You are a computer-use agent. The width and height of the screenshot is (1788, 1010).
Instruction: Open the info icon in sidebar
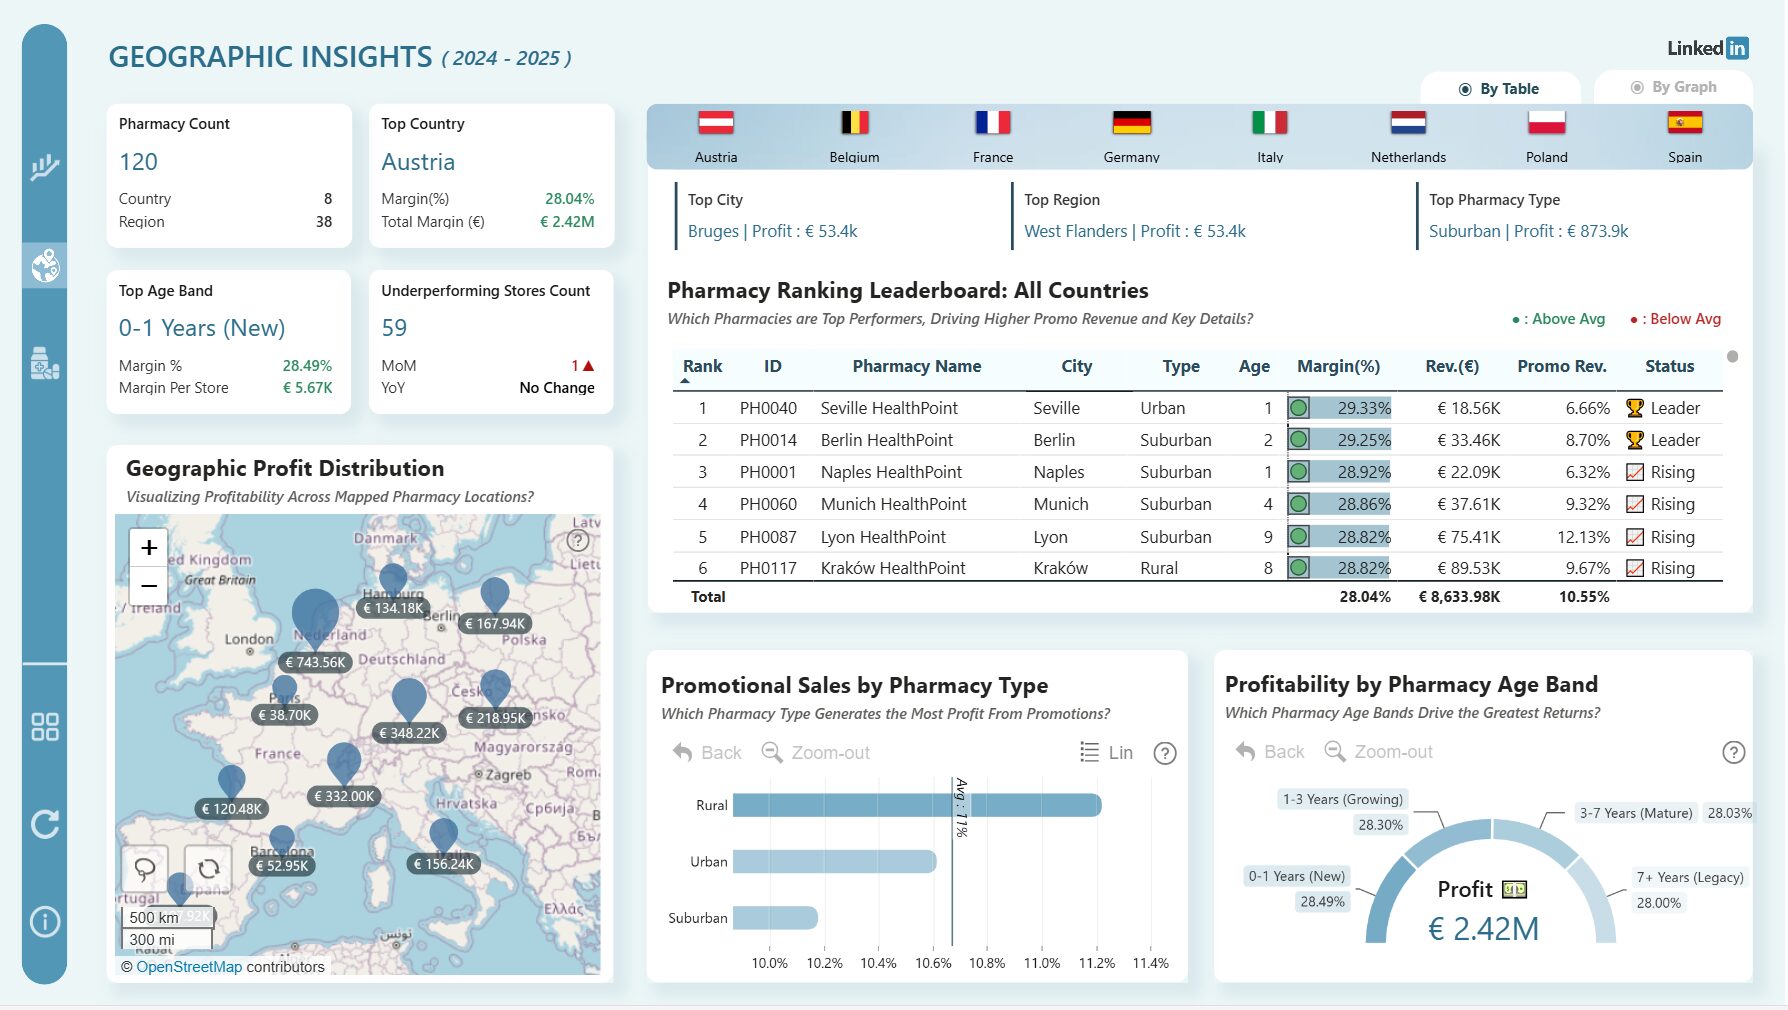pos(44,921)
